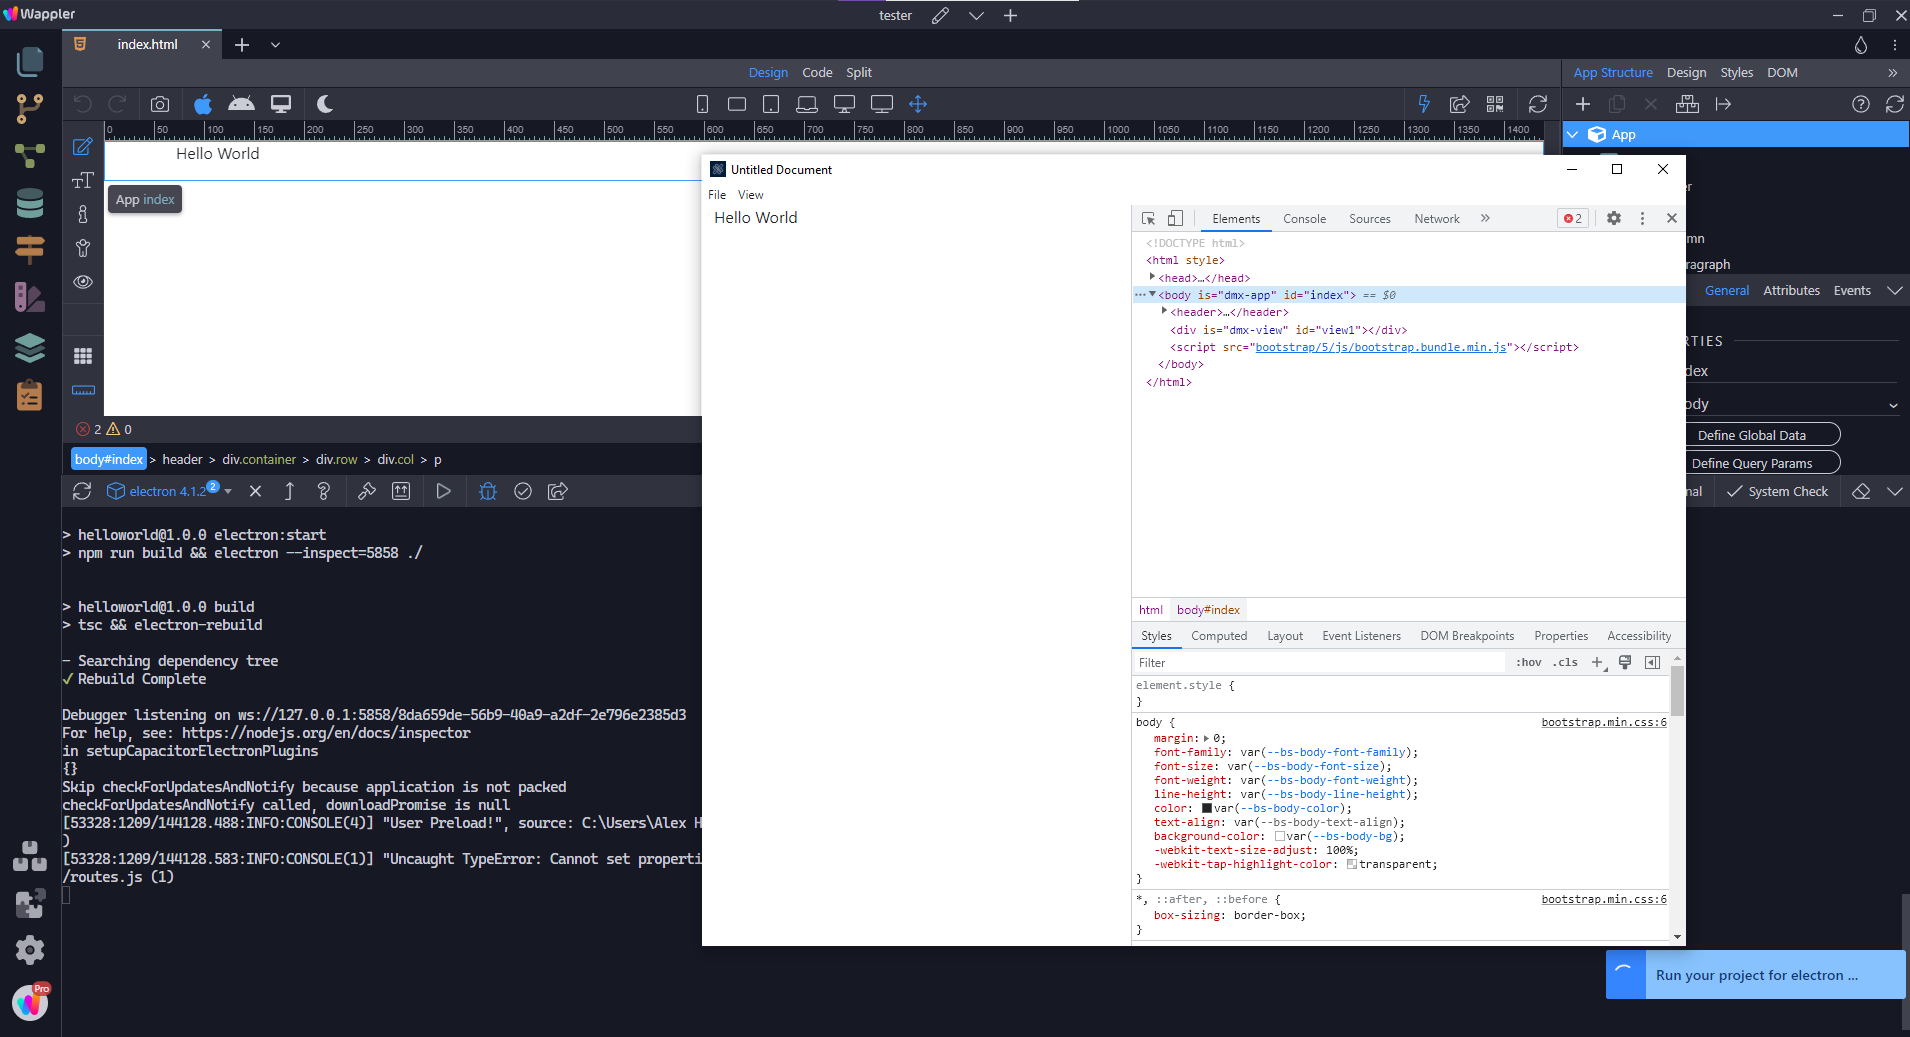
Task: Switch to Split view
Action: click(x=859, y=72)
